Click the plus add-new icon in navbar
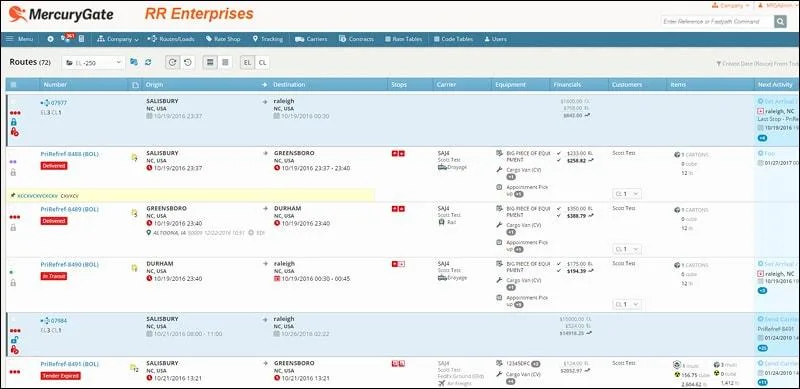Image resolution: width=800 pixels, height=389 pixels. pyautogui.click(x=50, y=39)
